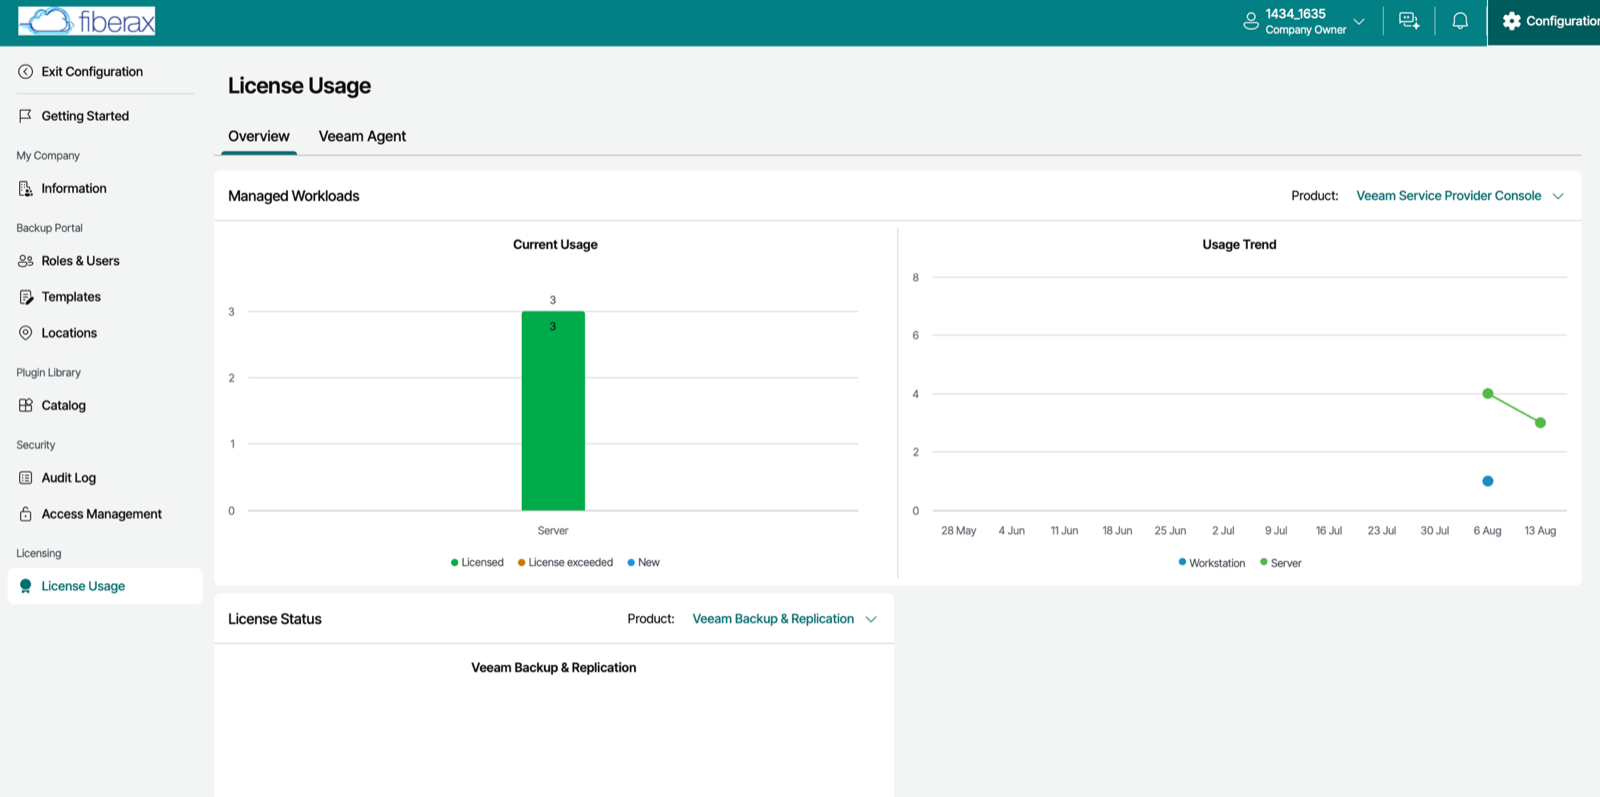This screenshot has height=797, width=1600.
Task: Expand the 1434_1635 Company Owner account menu
Action: pyautogui.click(x=1304, y=21)
